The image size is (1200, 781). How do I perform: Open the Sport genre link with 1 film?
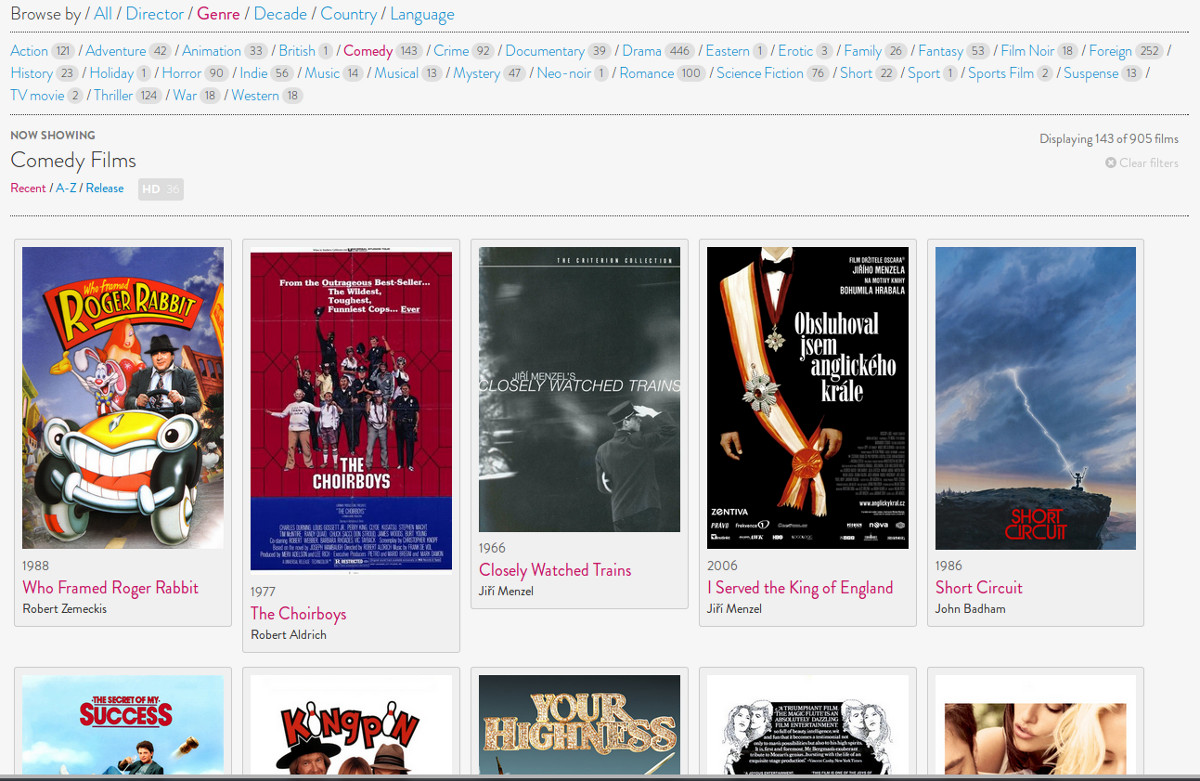pyautogui.click(x=924, y=73)
